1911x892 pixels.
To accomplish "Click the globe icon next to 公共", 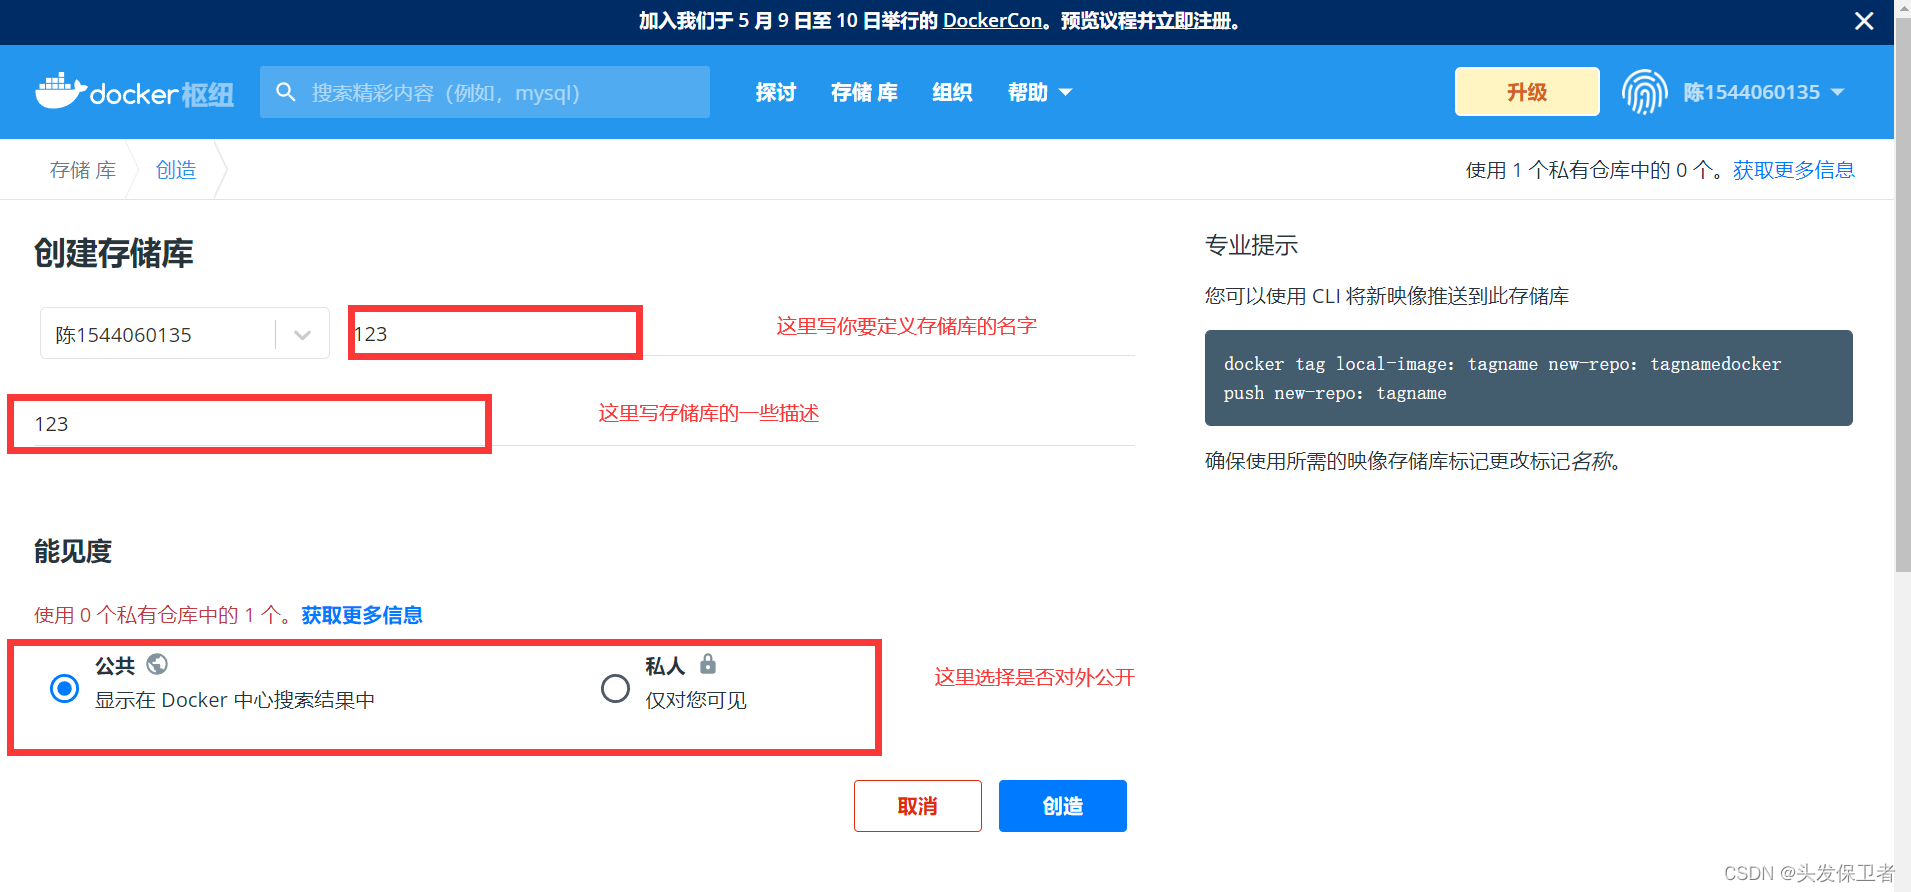I will [157, 664].
